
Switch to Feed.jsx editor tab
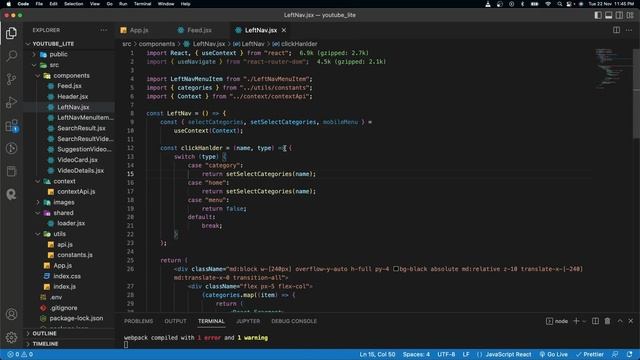pos(199,30)
